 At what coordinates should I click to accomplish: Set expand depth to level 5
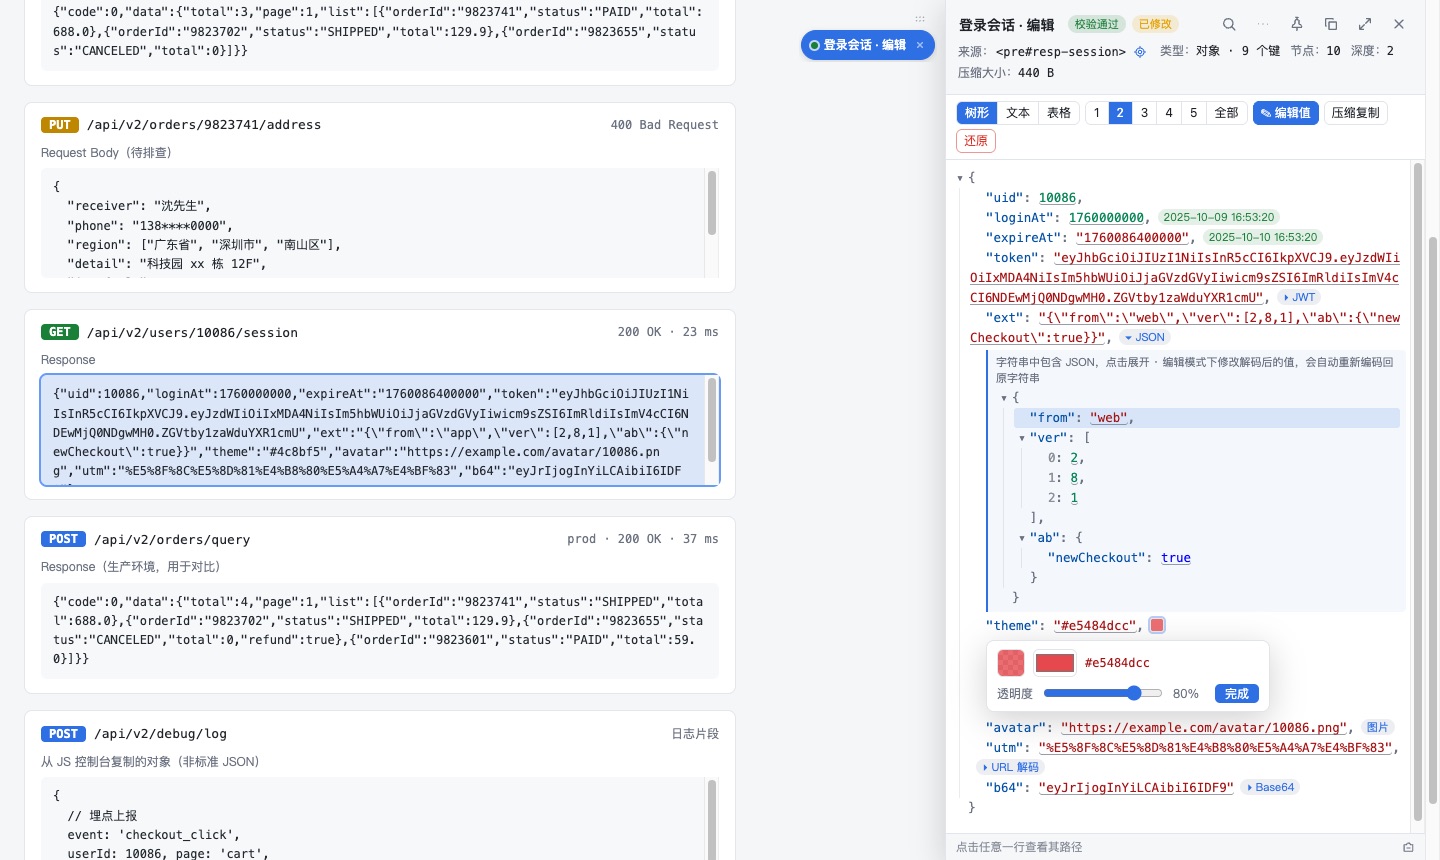click(x=1193, y=113)
